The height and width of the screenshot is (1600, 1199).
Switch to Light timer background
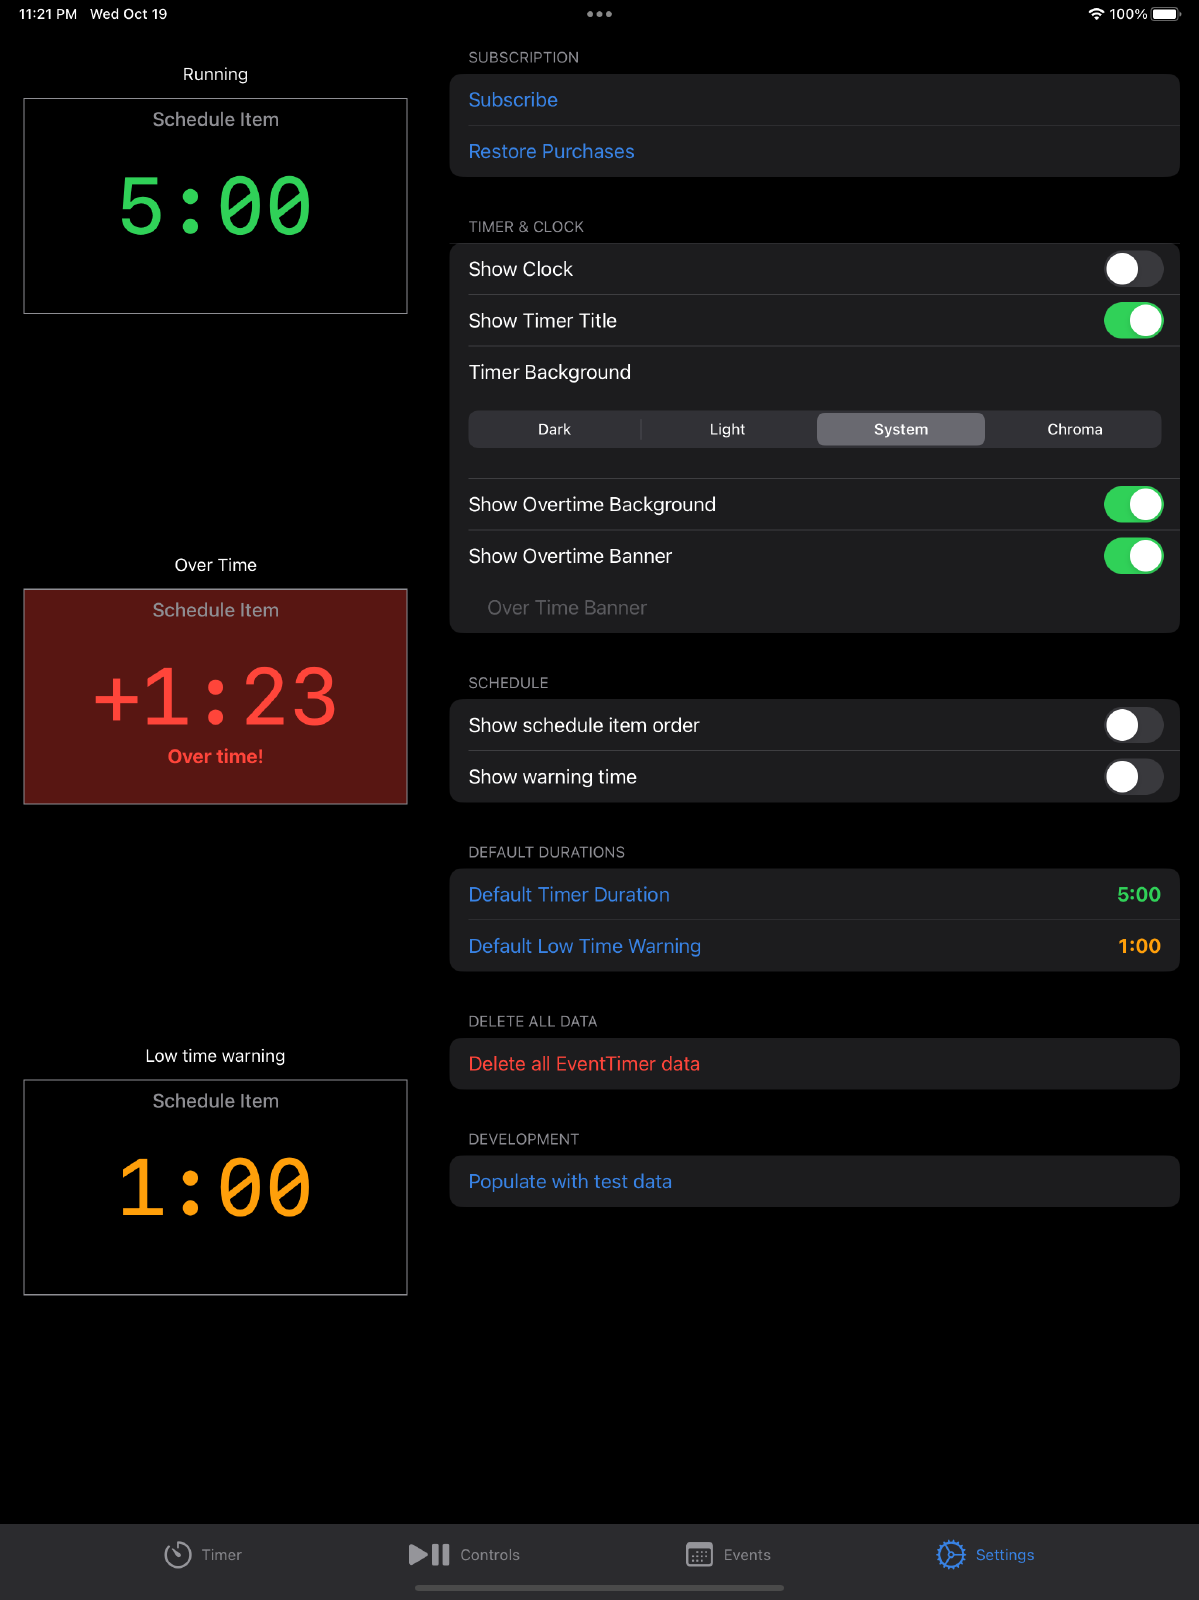pyautogui.click(x=727, y=429)
